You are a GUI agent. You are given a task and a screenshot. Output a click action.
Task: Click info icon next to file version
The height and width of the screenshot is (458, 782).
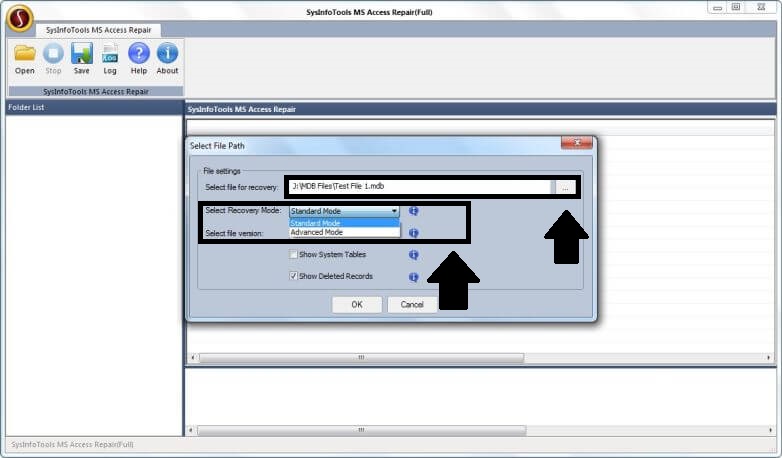(413, 233)
